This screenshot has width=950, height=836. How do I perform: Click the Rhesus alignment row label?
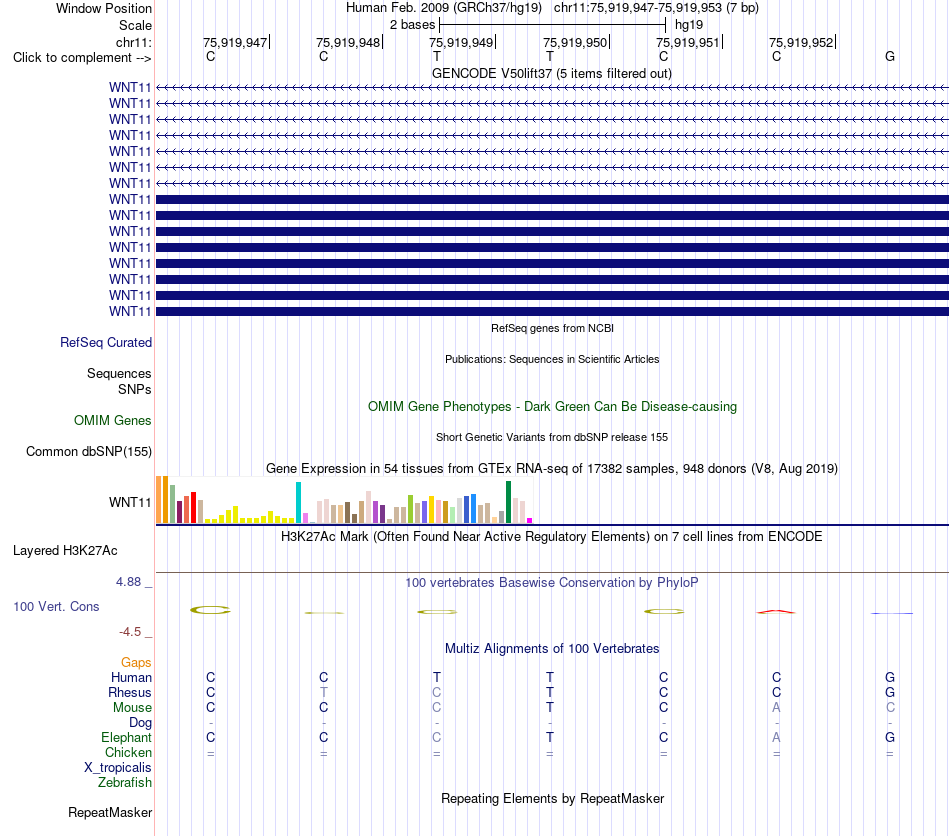click(130, 692)
